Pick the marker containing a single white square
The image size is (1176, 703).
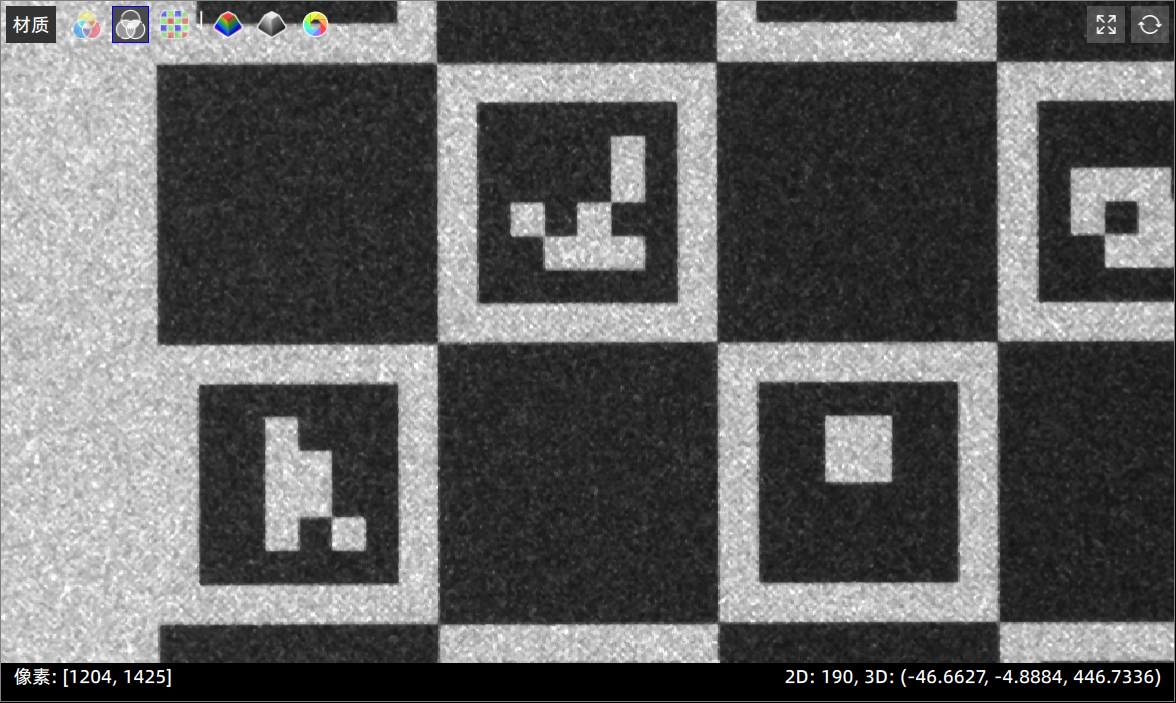[858, 482]
